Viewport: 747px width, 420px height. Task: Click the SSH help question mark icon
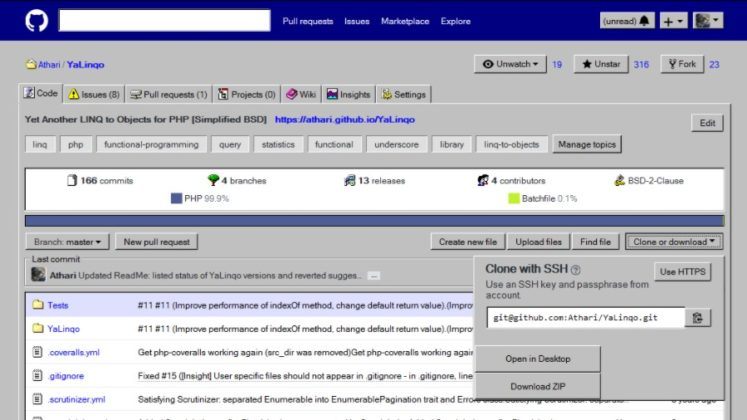click(576, 270)
